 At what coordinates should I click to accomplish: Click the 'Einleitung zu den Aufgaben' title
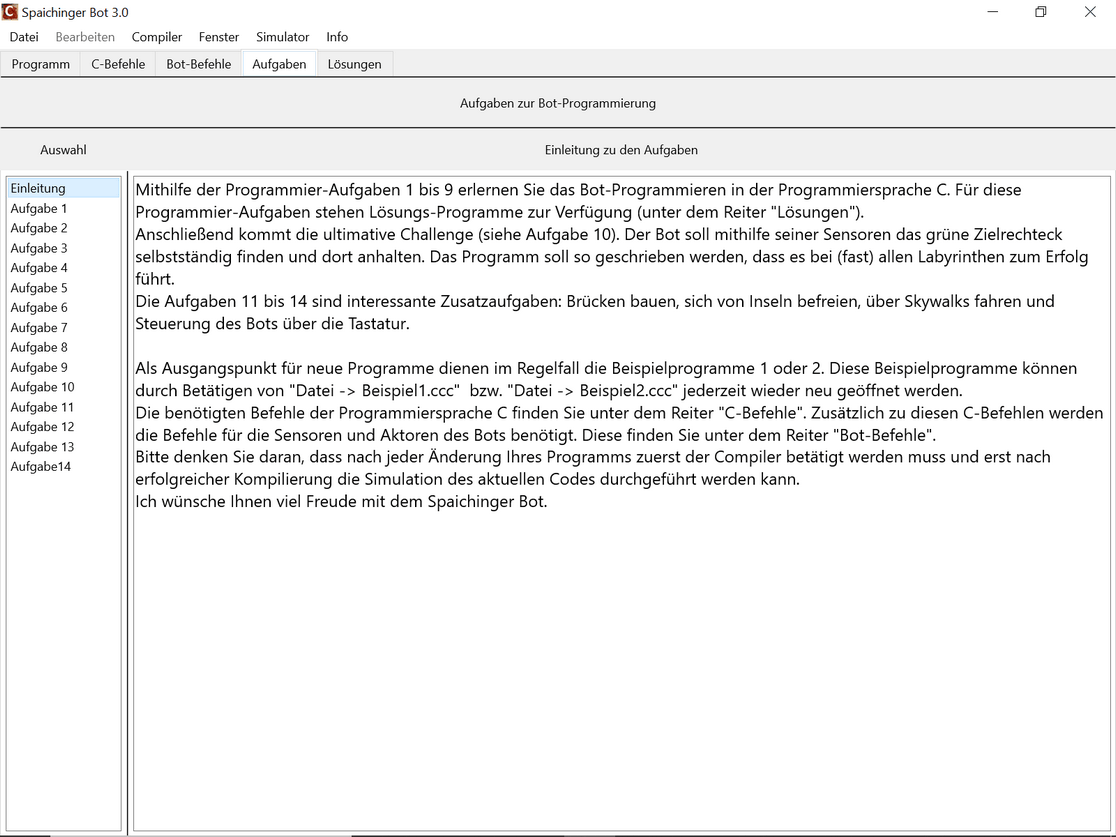[x=621, y=150]
